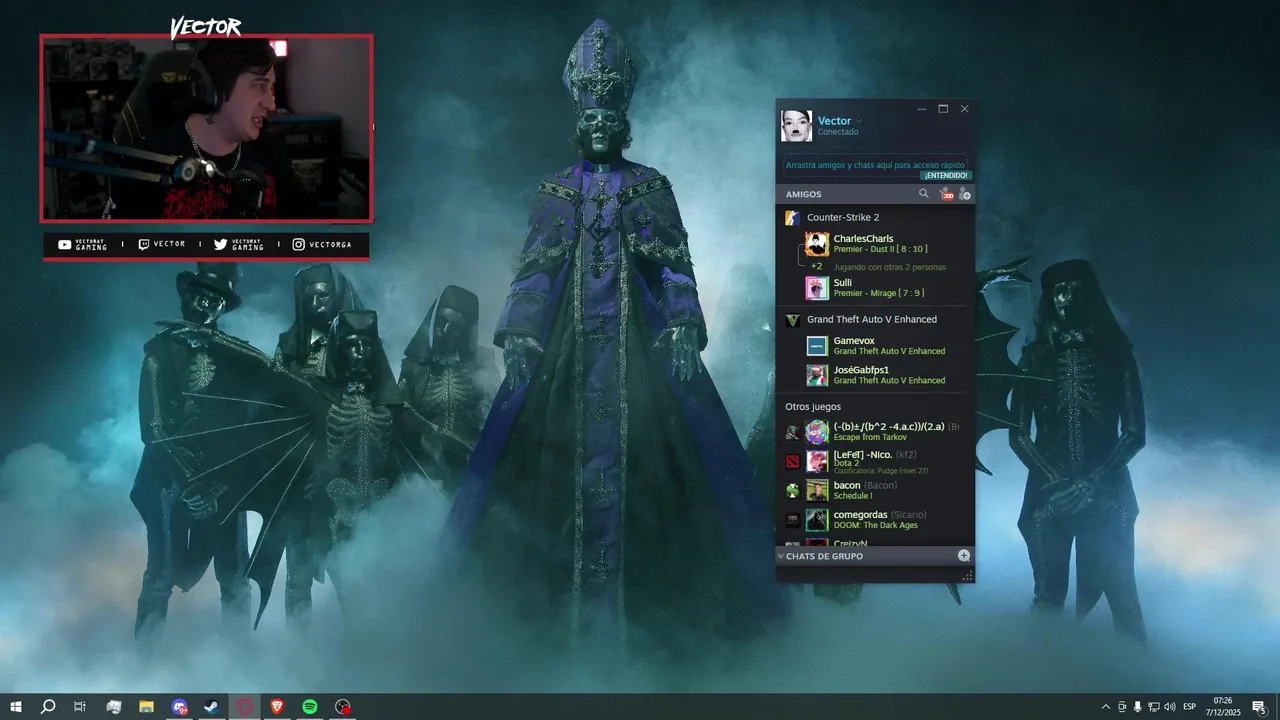Expand the +2 players party indicator
This screenshot has width=1280, height=720.
816,267
